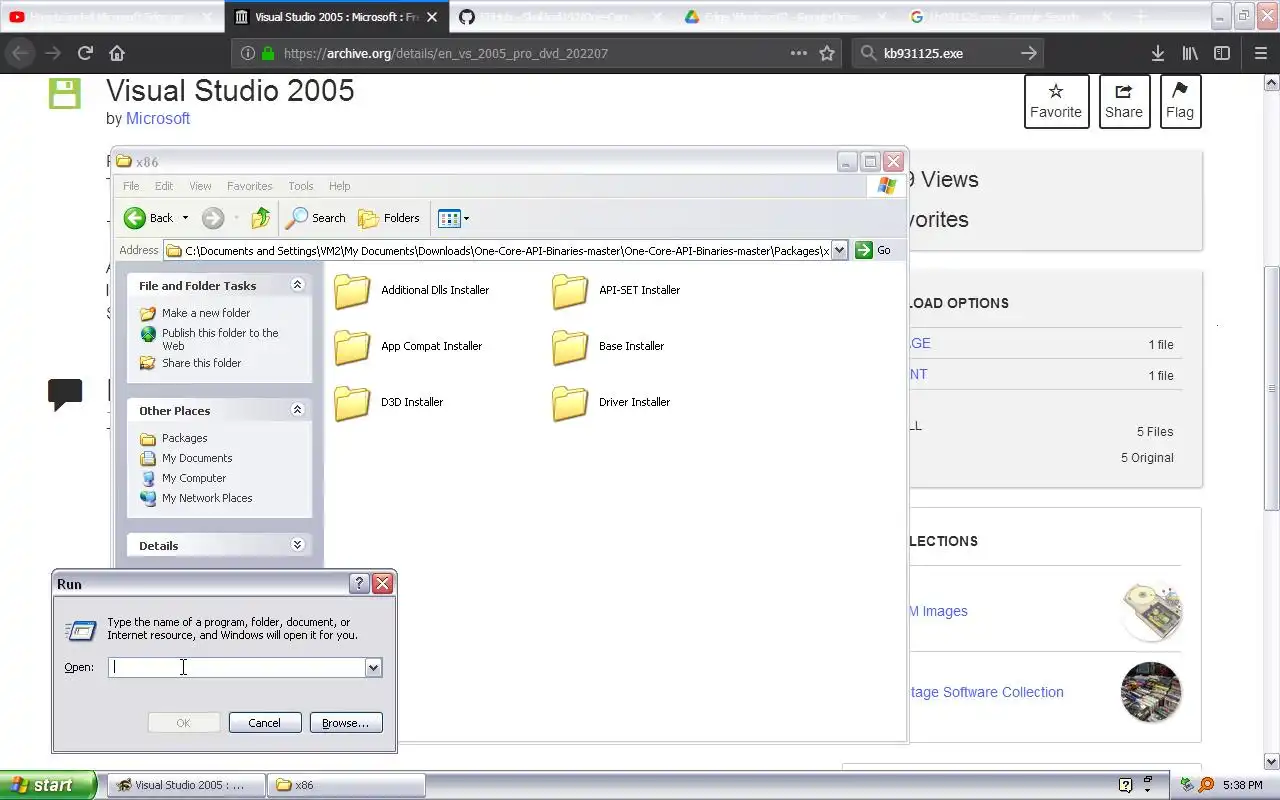
Task: Open Search in the Explorer toolbar
Action: point(316,218)
